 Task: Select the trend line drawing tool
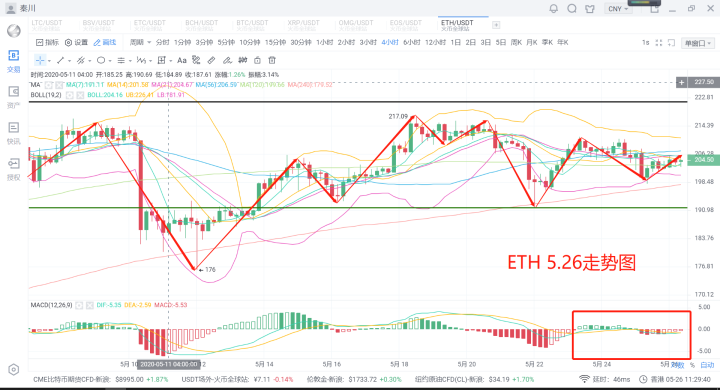[60, 60]
